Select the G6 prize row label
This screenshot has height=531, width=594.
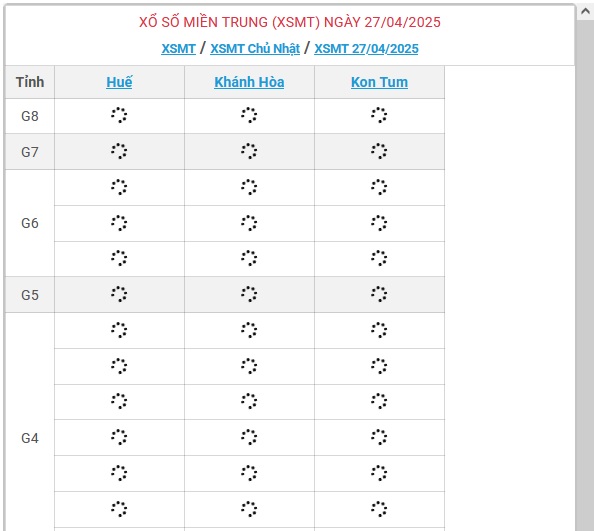click(30, 223)
